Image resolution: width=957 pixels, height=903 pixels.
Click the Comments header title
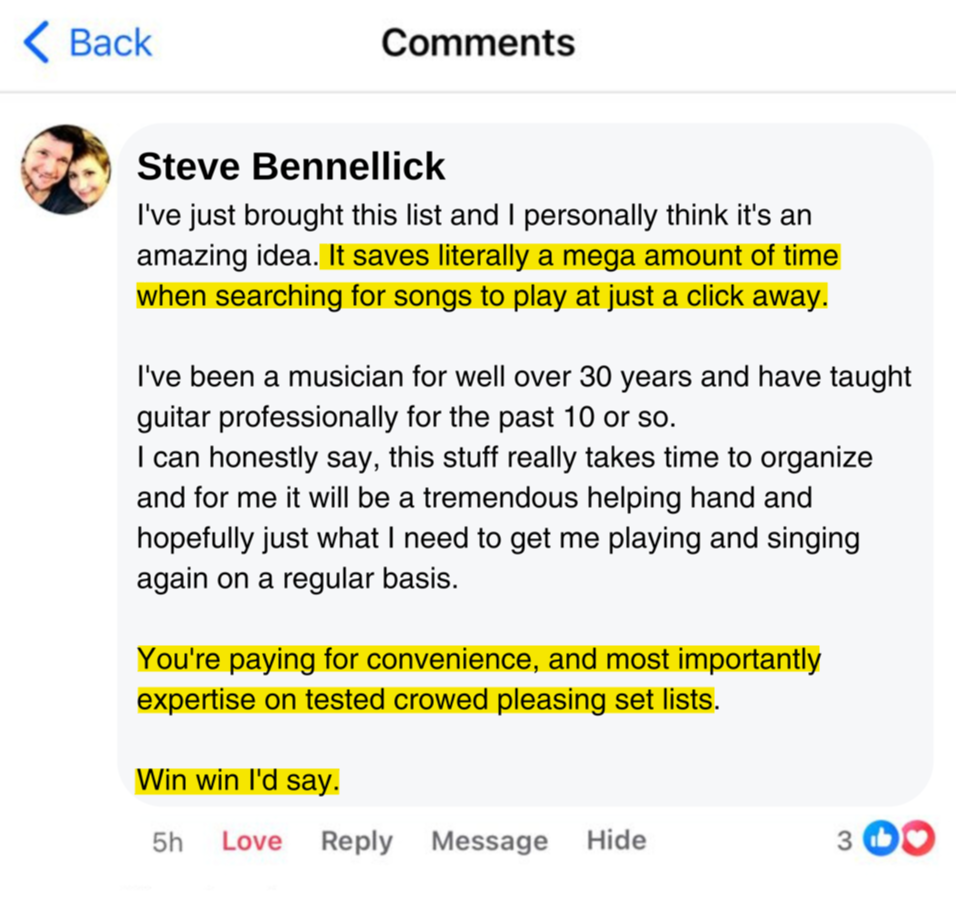(x=478, y=43)
